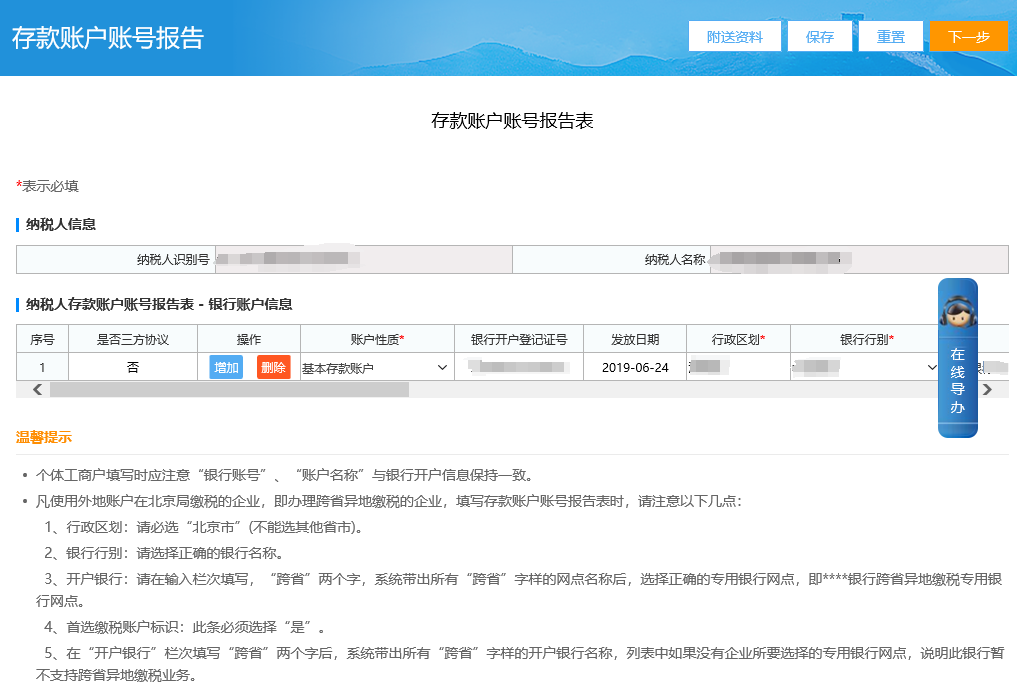Click 增加 to add a bank account row

point(224,367)
